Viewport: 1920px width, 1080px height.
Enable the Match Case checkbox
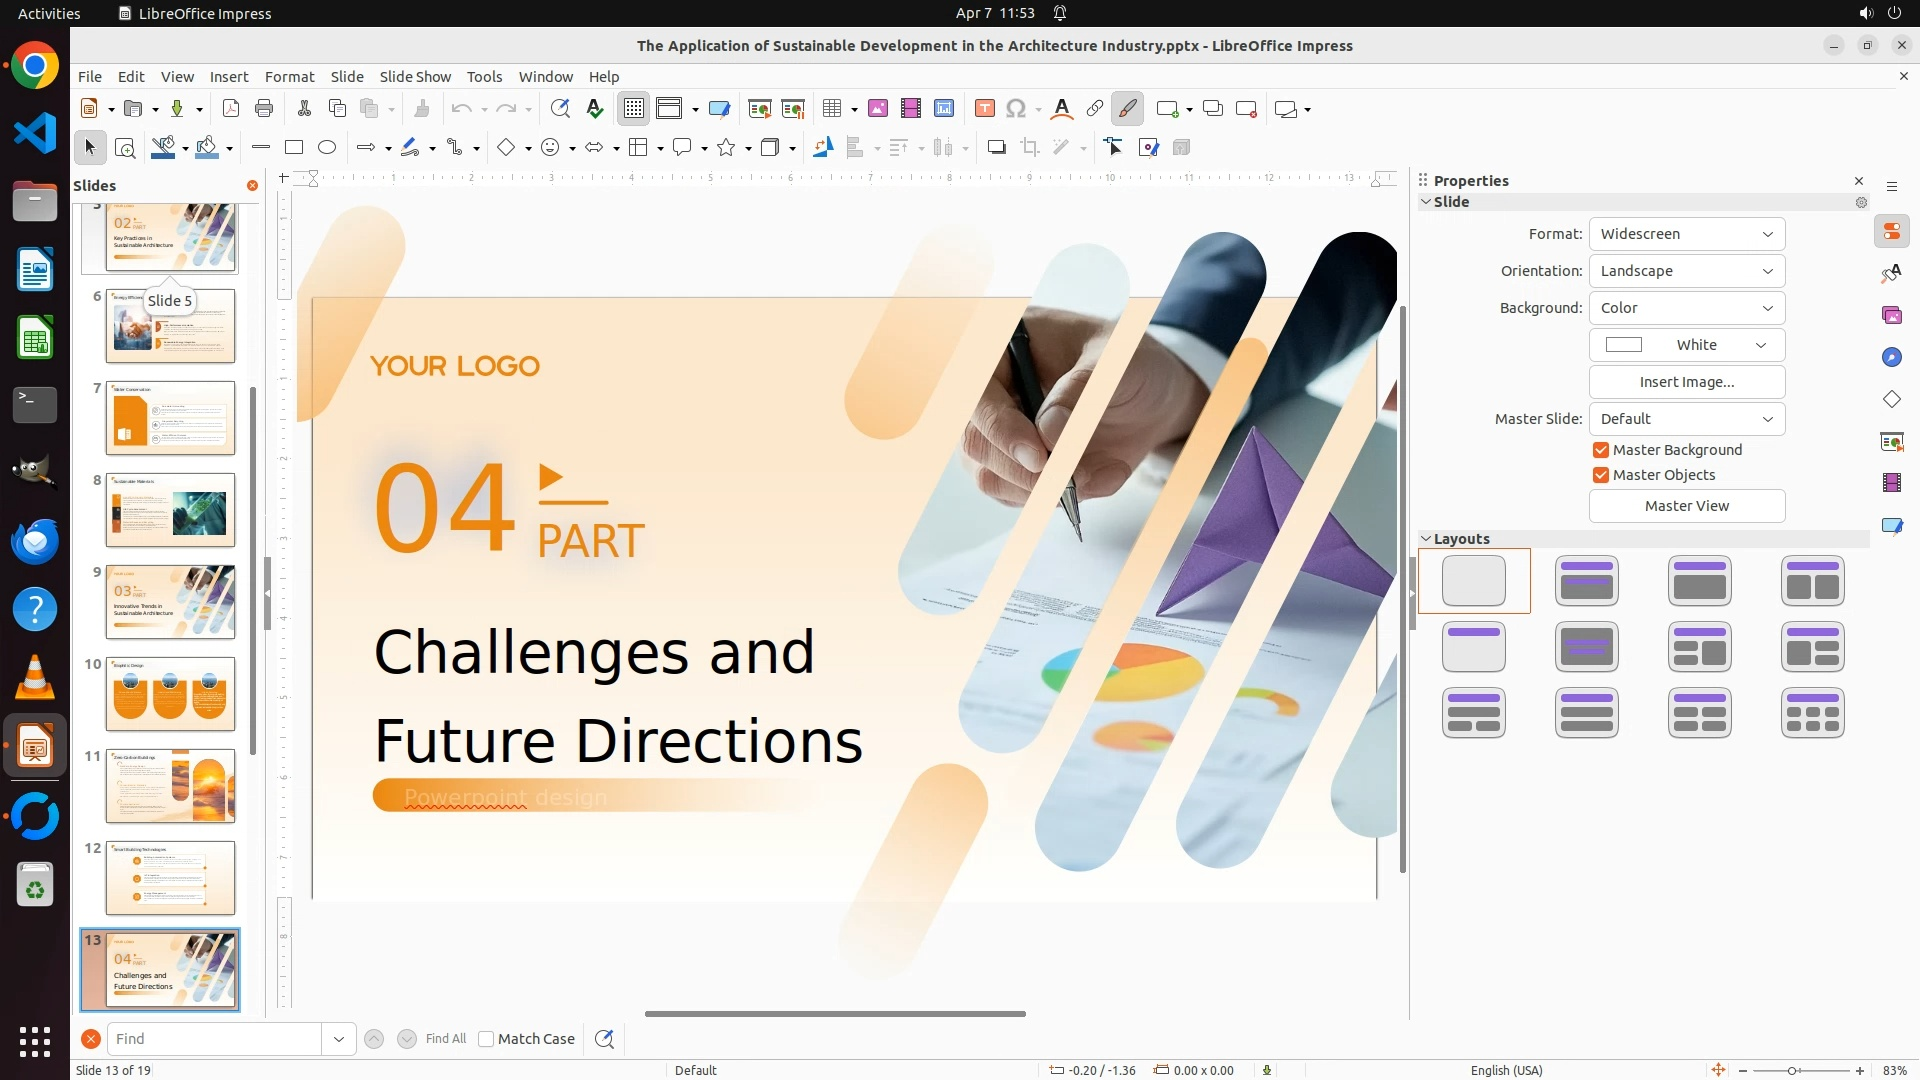[486, 1039]
